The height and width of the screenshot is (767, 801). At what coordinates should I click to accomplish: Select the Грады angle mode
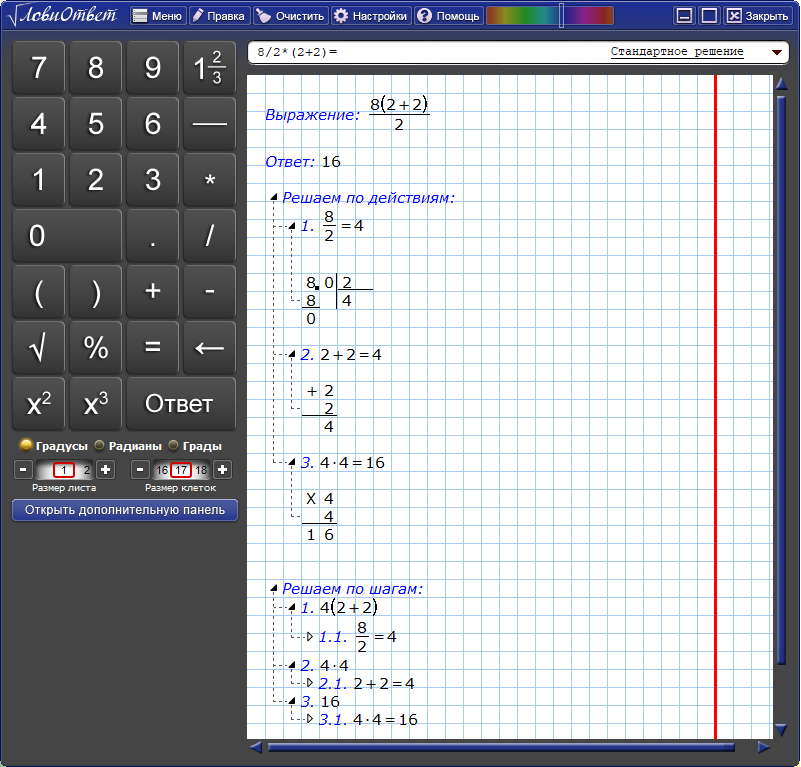195,446
